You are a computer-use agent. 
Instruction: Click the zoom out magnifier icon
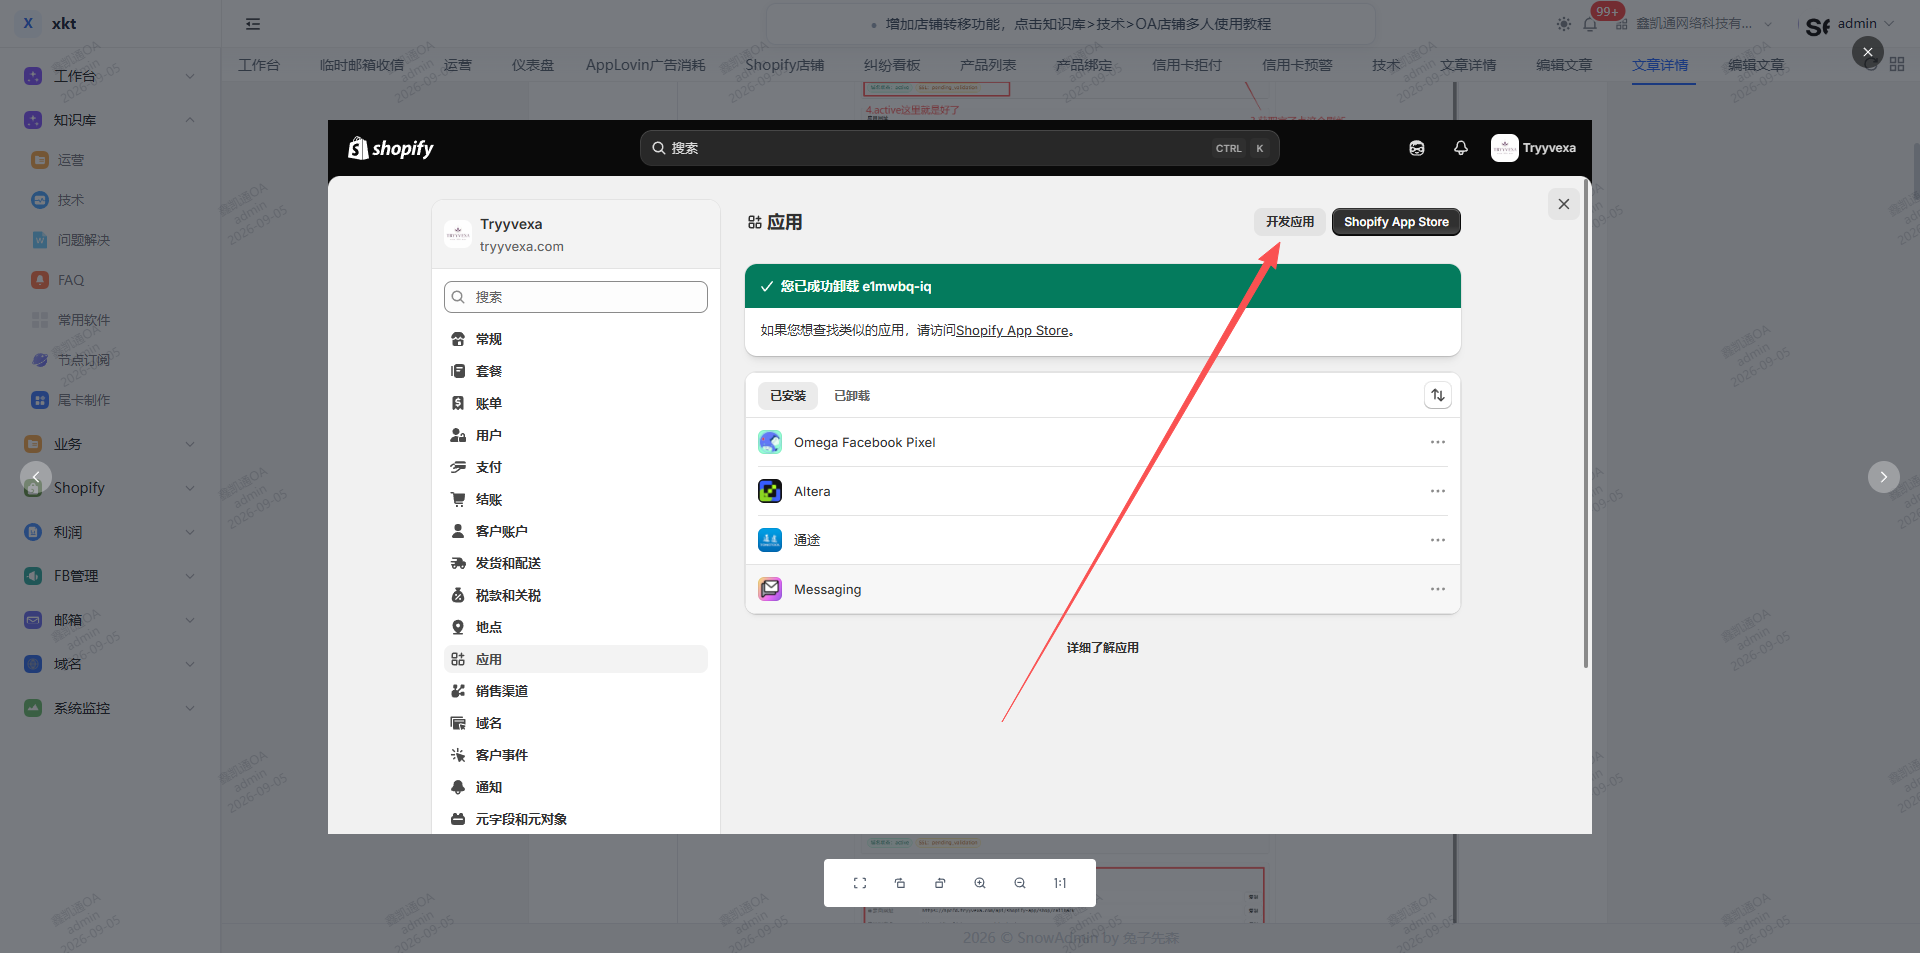pos(1020,883)
